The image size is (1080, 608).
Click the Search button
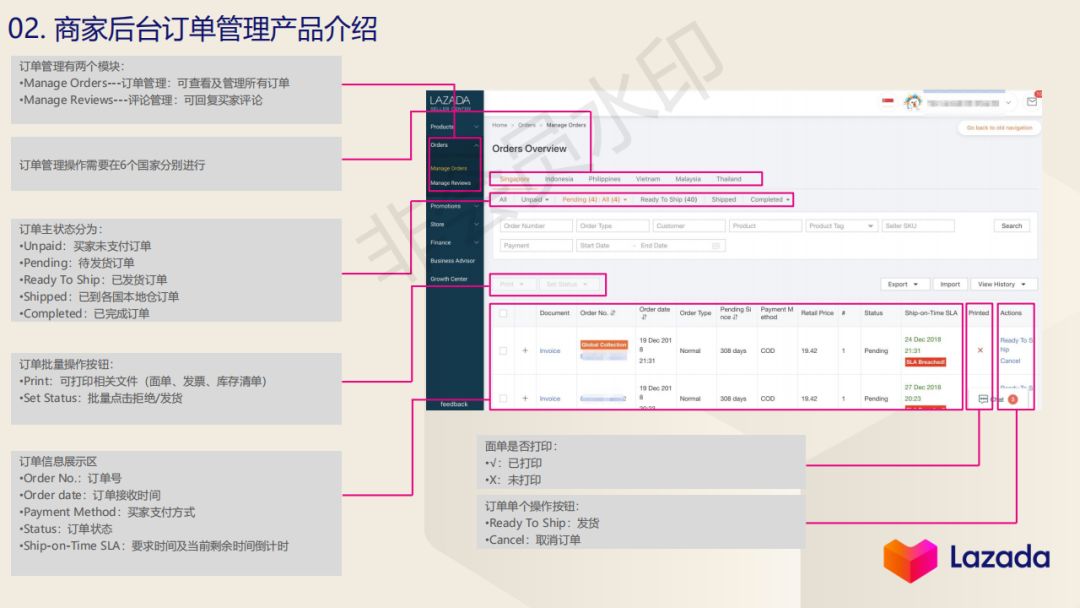pos(1011,226)
